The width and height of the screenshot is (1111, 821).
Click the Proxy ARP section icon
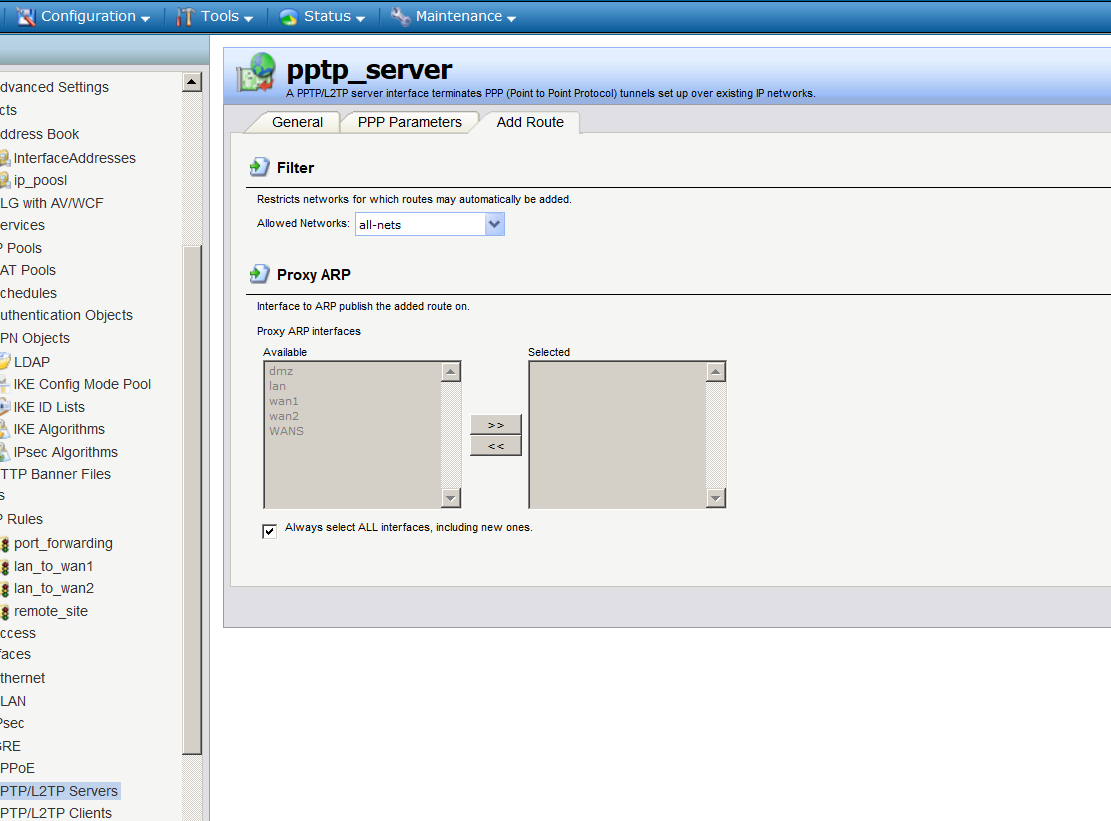coord(259,274)
